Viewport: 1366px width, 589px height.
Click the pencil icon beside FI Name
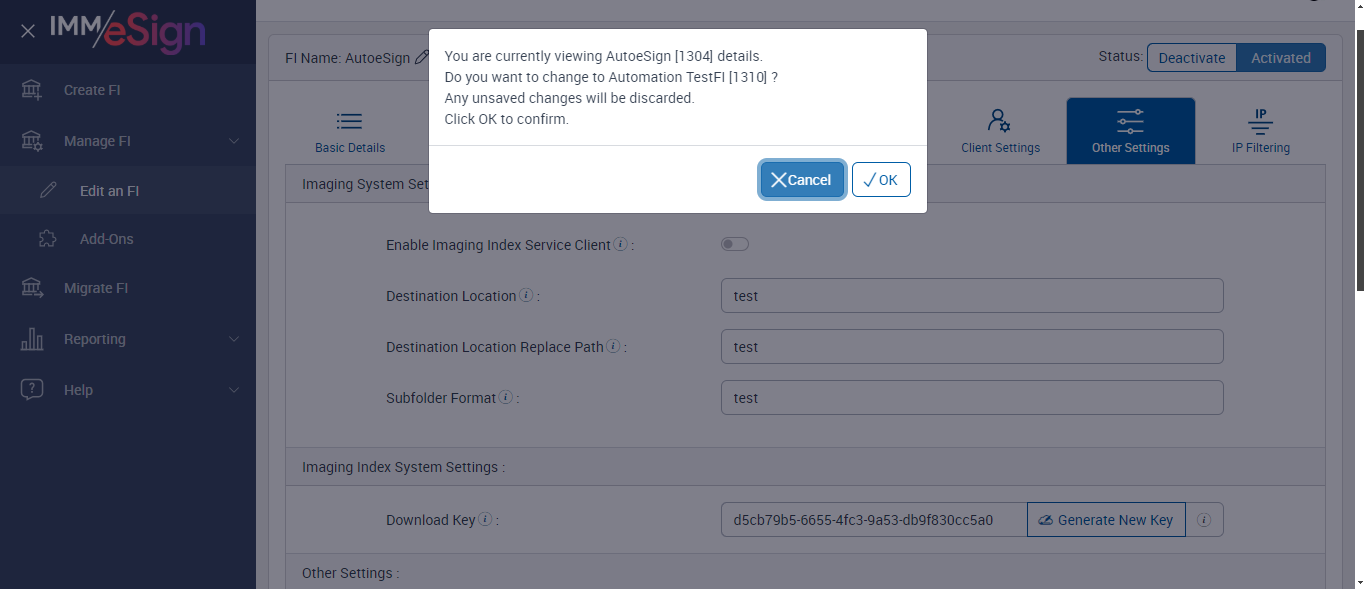tap(422, 58)
